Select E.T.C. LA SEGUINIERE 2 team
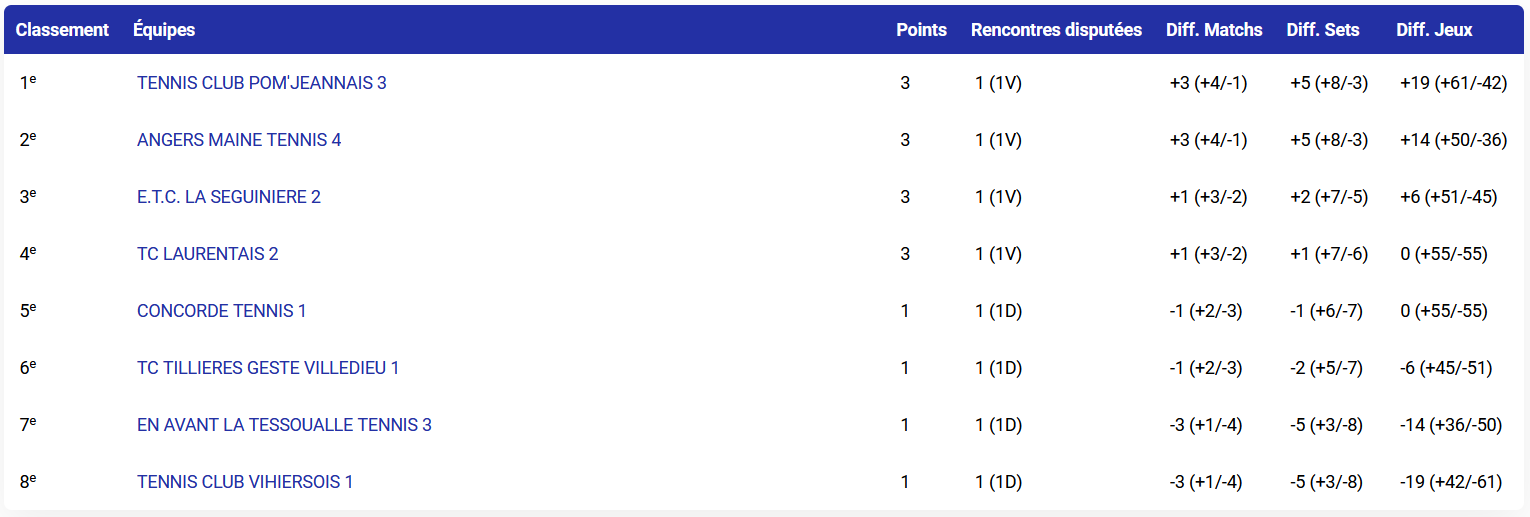 click(229, 197)
